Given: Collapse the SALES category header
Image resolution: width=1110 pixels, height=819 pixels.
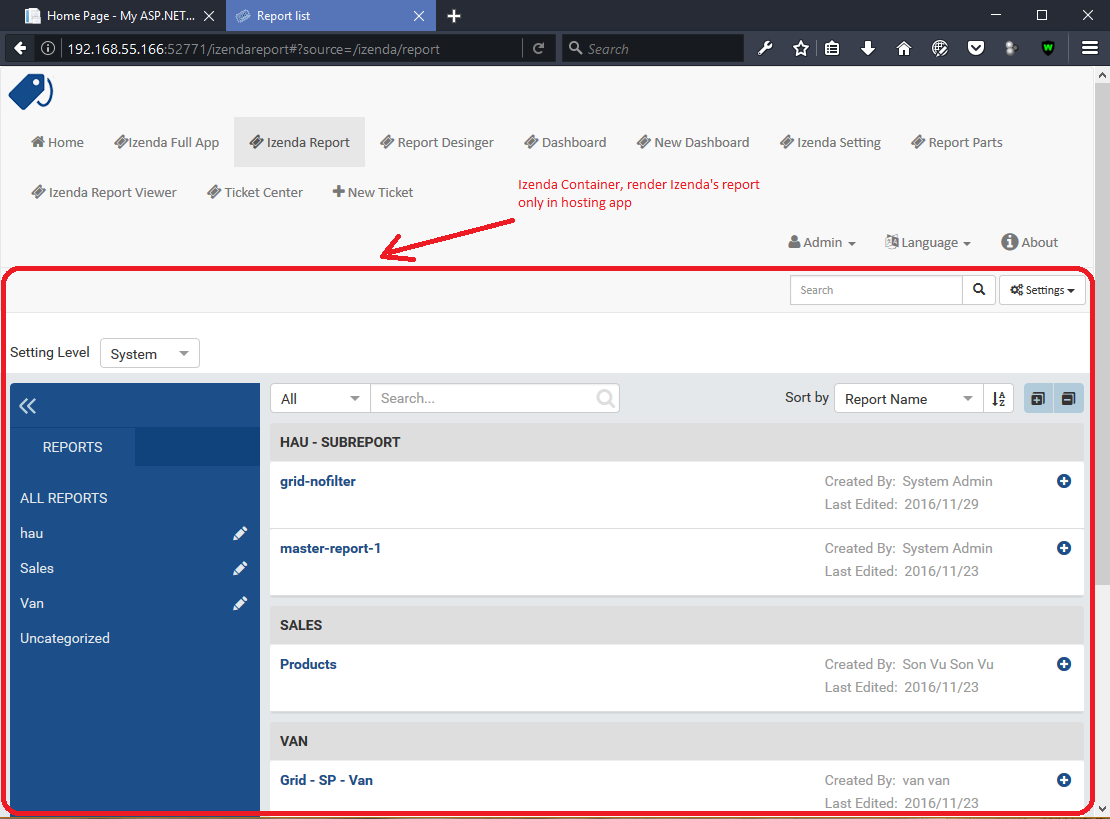Looking at the screenshot, I should click(x=677, y=625).
